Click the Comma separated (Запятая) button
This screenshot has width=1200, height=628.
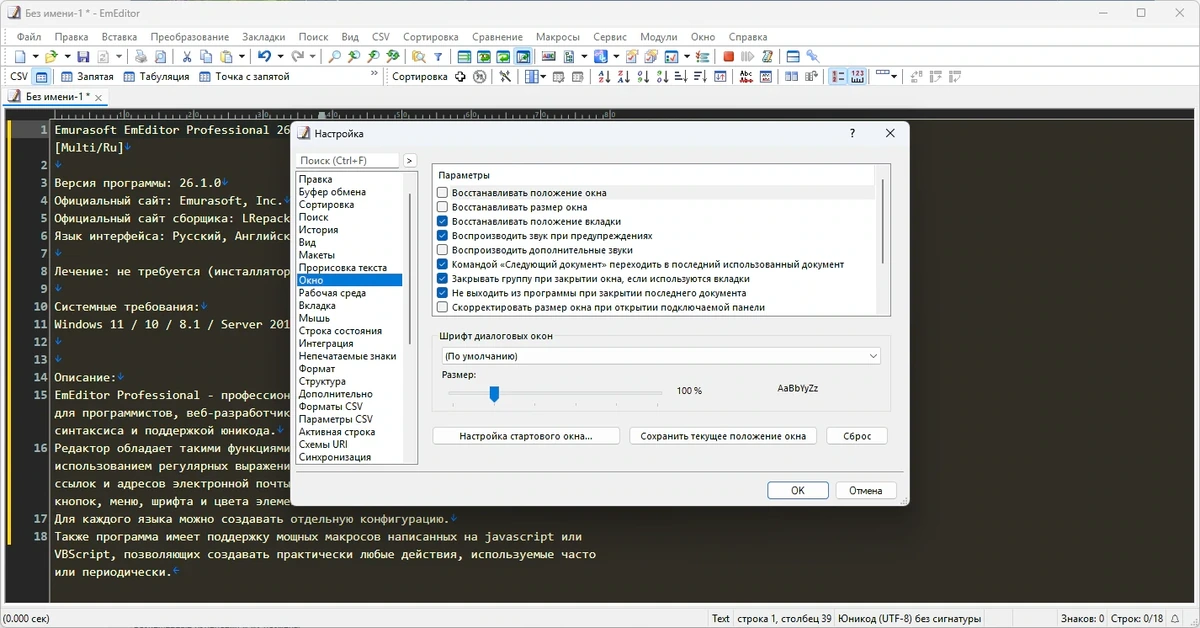[87, 77]
